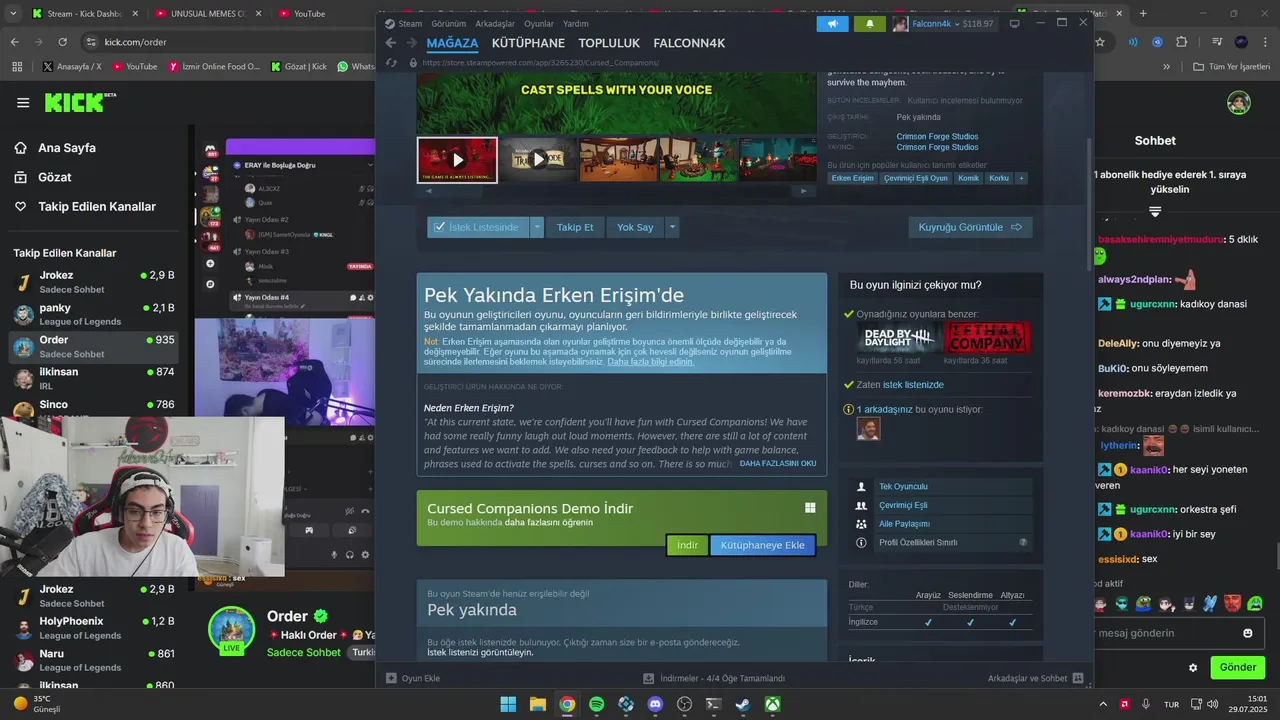Screen dimensions: 1280x720
Task: Reload the Steam store page
Action: (392, 62)
